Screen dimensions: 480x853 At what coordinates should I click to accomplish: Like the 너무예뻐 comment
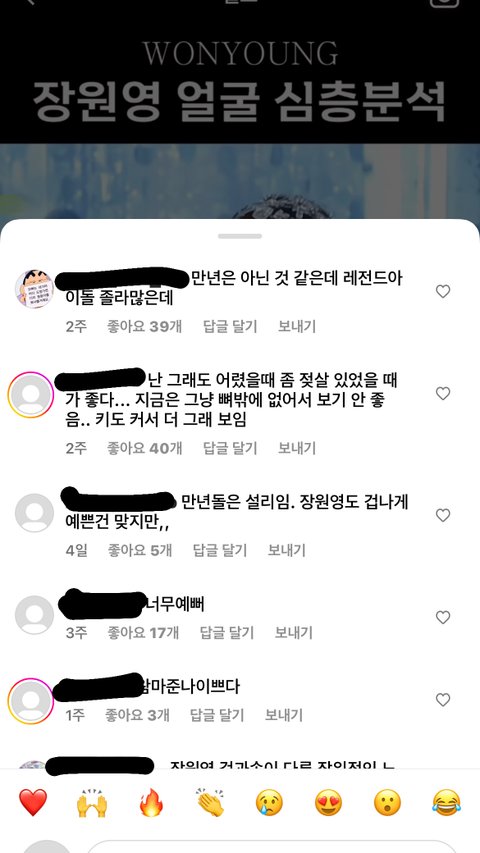tap(443, 617)
